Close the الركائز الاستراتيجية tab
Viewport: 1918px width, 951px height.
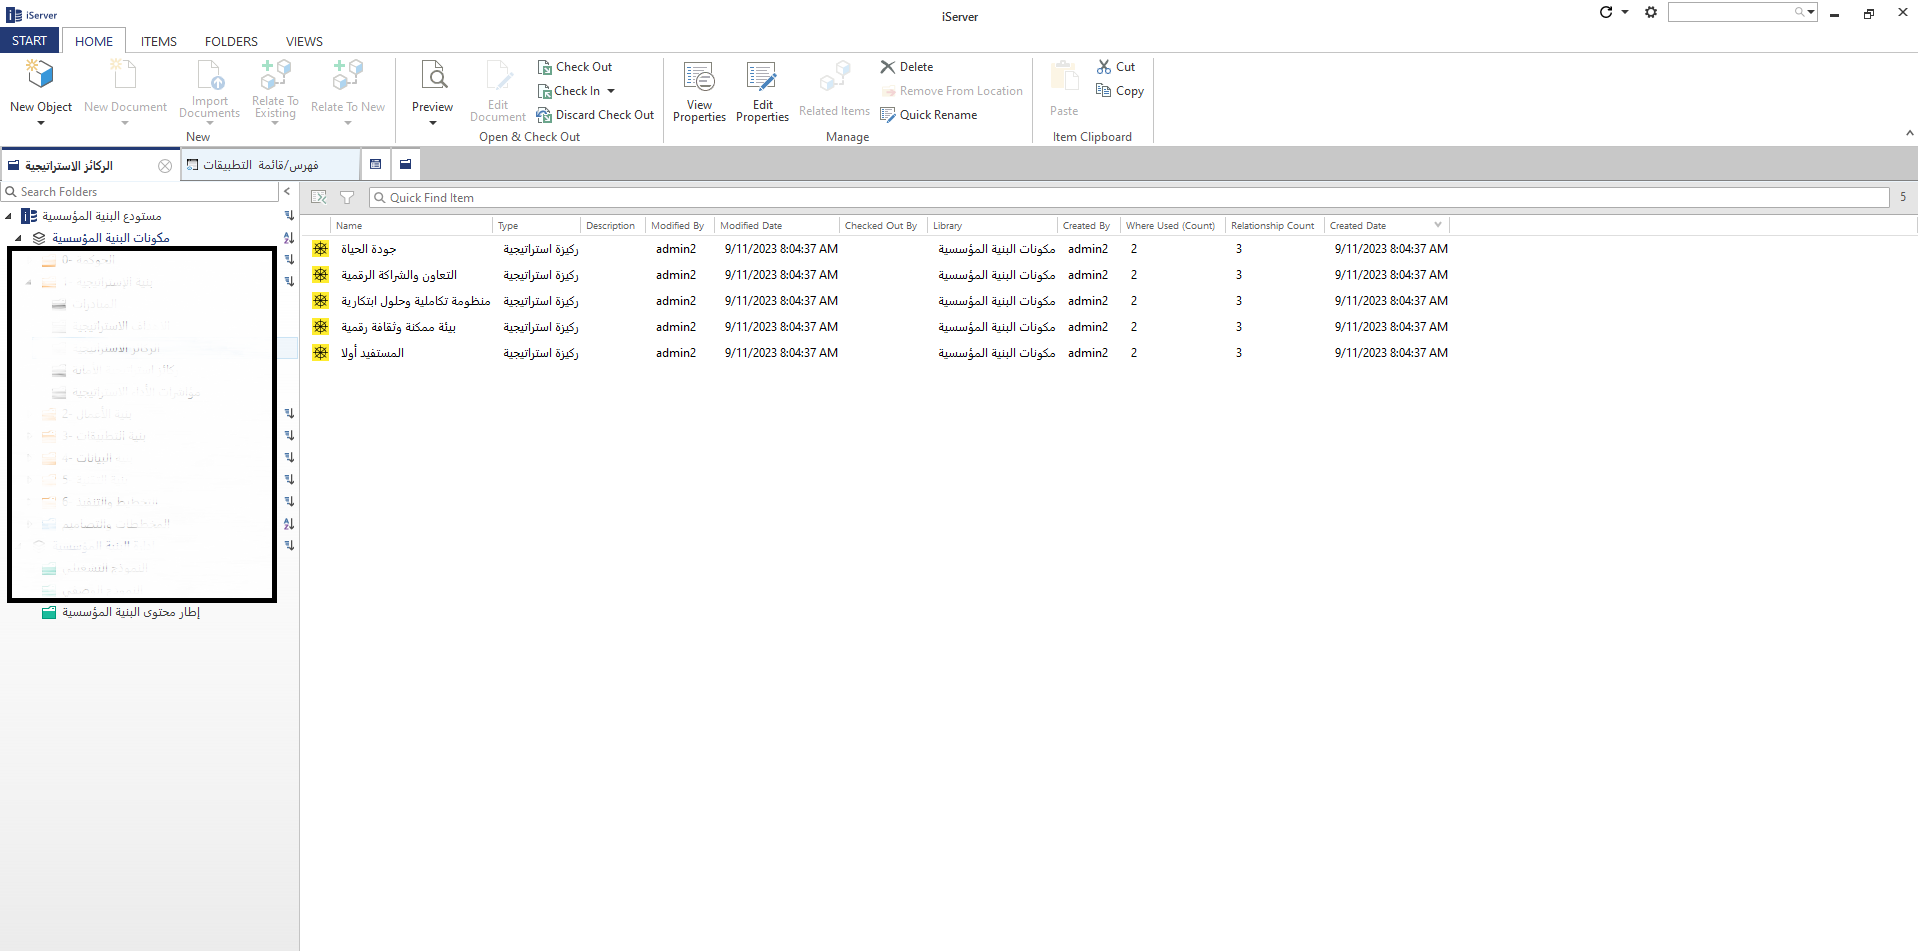(165, 166)
